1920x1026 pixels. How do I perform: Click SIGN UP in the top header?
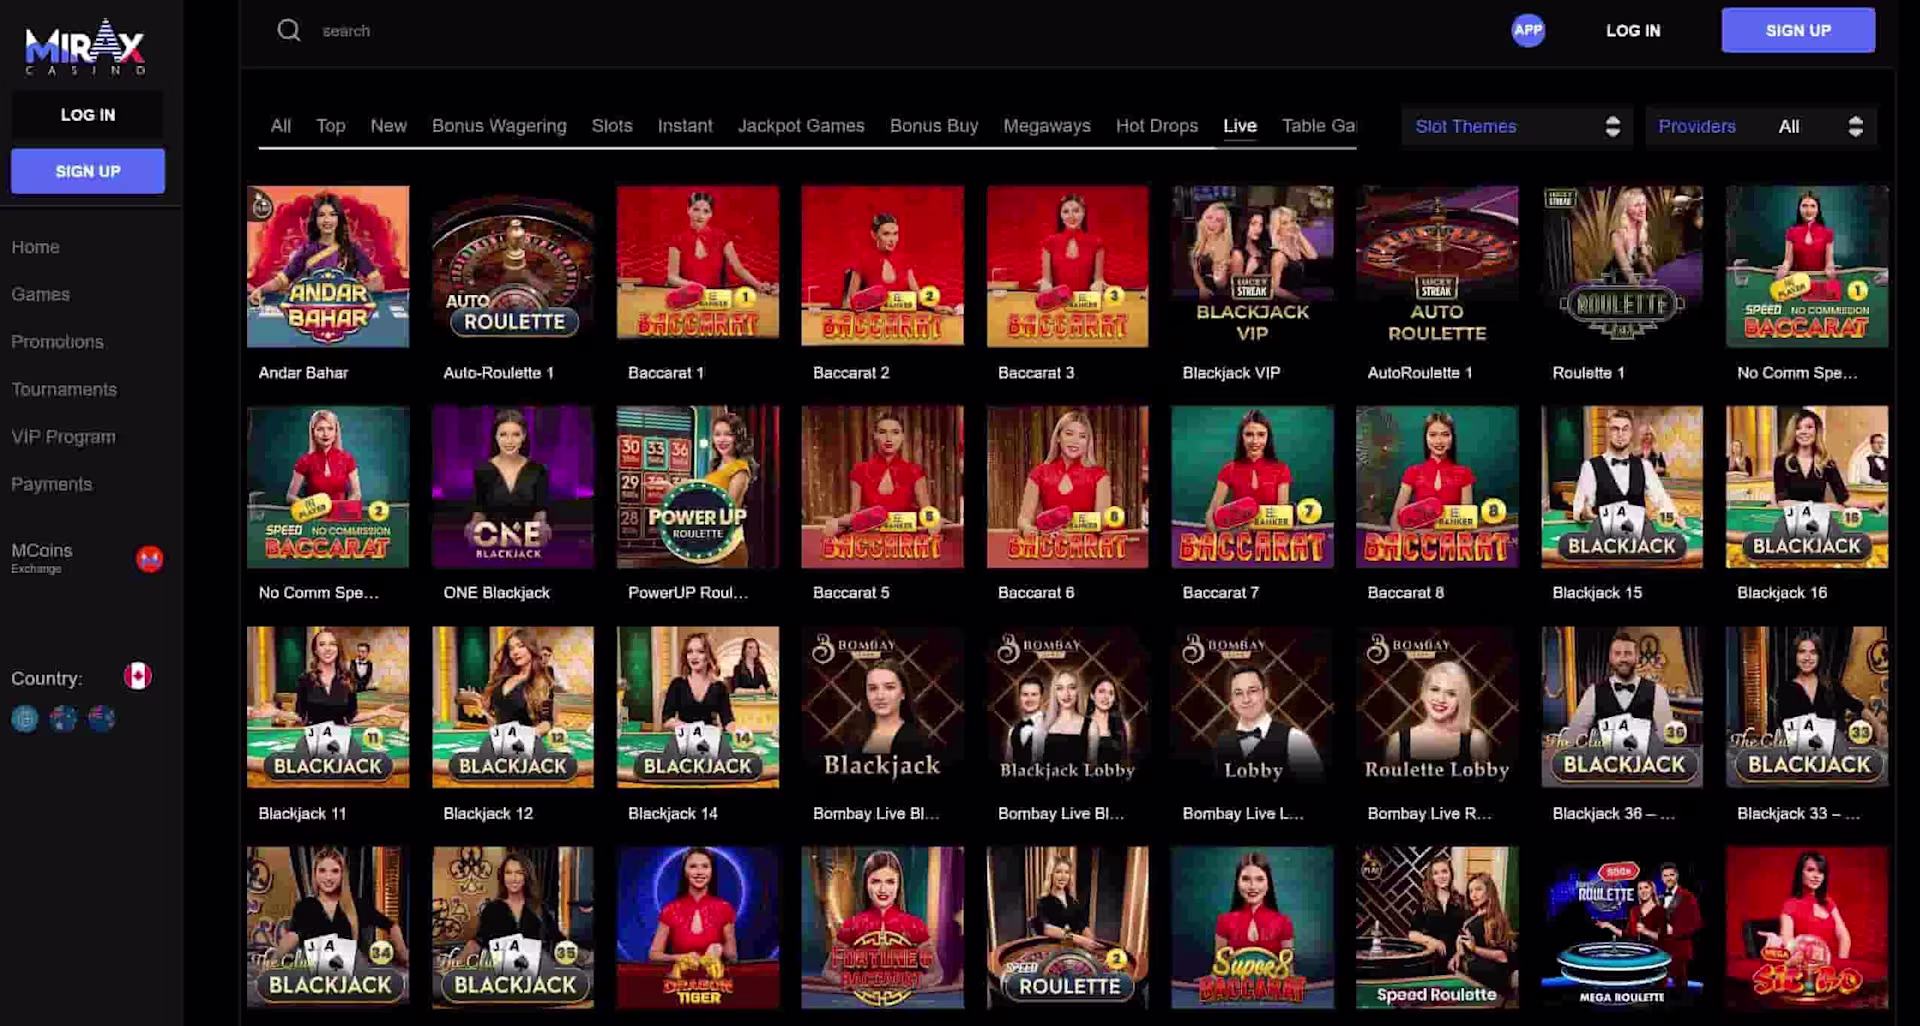tap(1798, 30)
